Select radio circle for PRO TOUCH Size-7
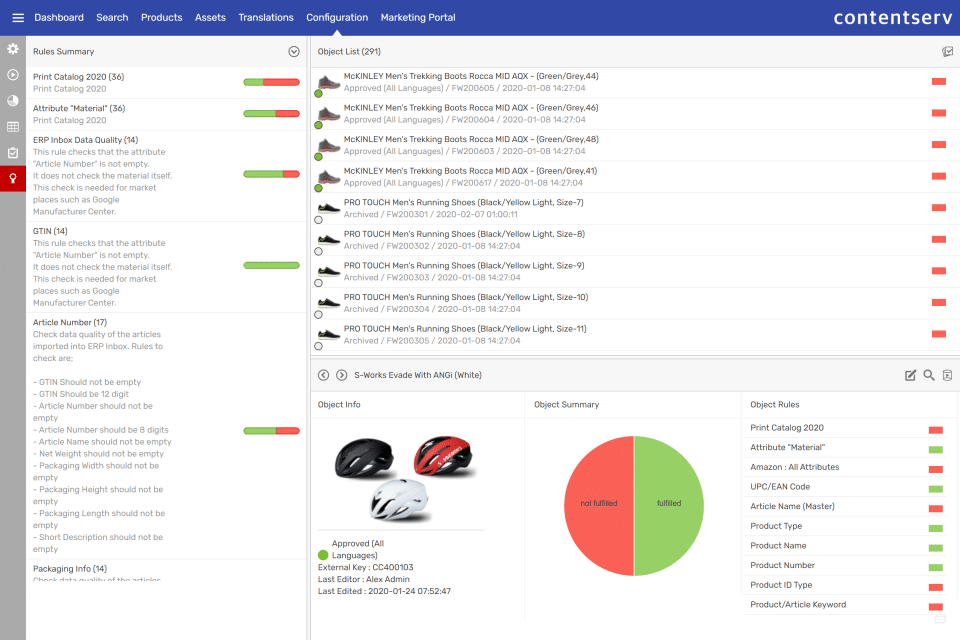This screenshot has height=640, width=960. click(x=318, y=220)
